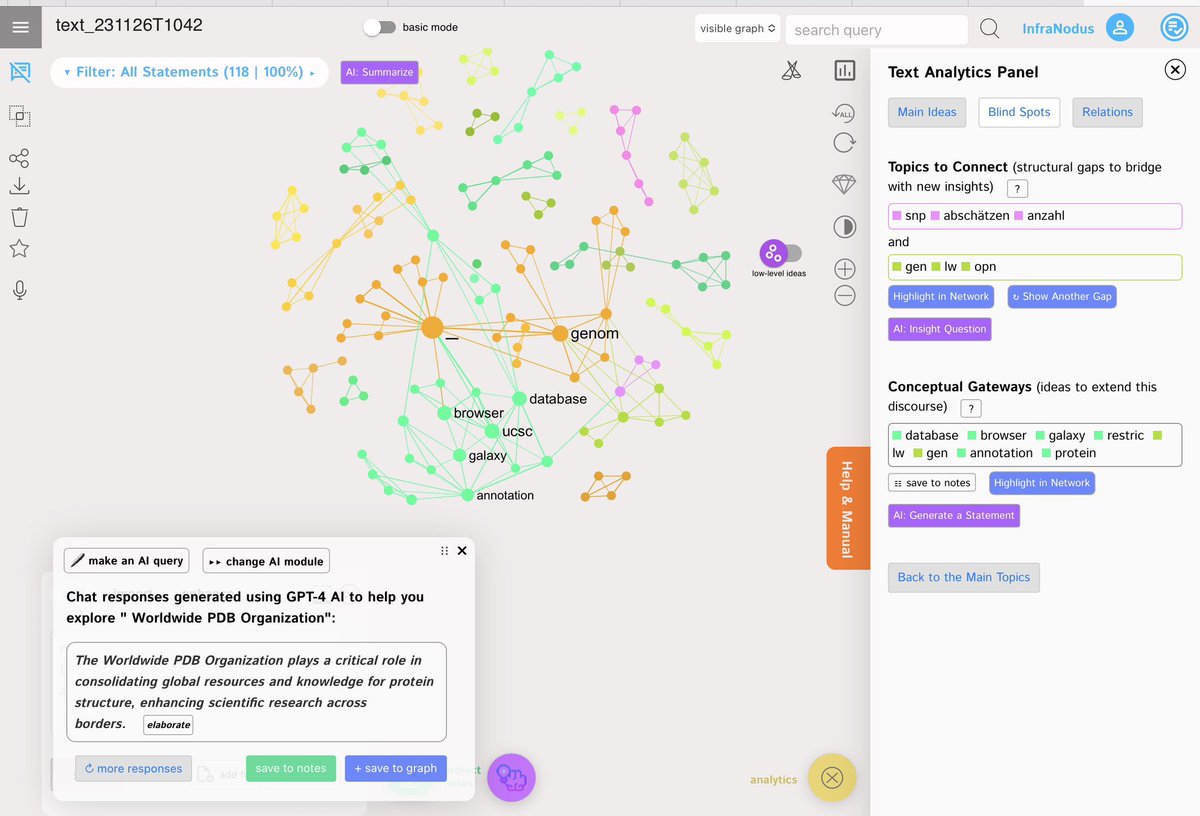Click the show ALL nodes reset icon
This screenshot has height=816, width=1200.
click(844, 112)
